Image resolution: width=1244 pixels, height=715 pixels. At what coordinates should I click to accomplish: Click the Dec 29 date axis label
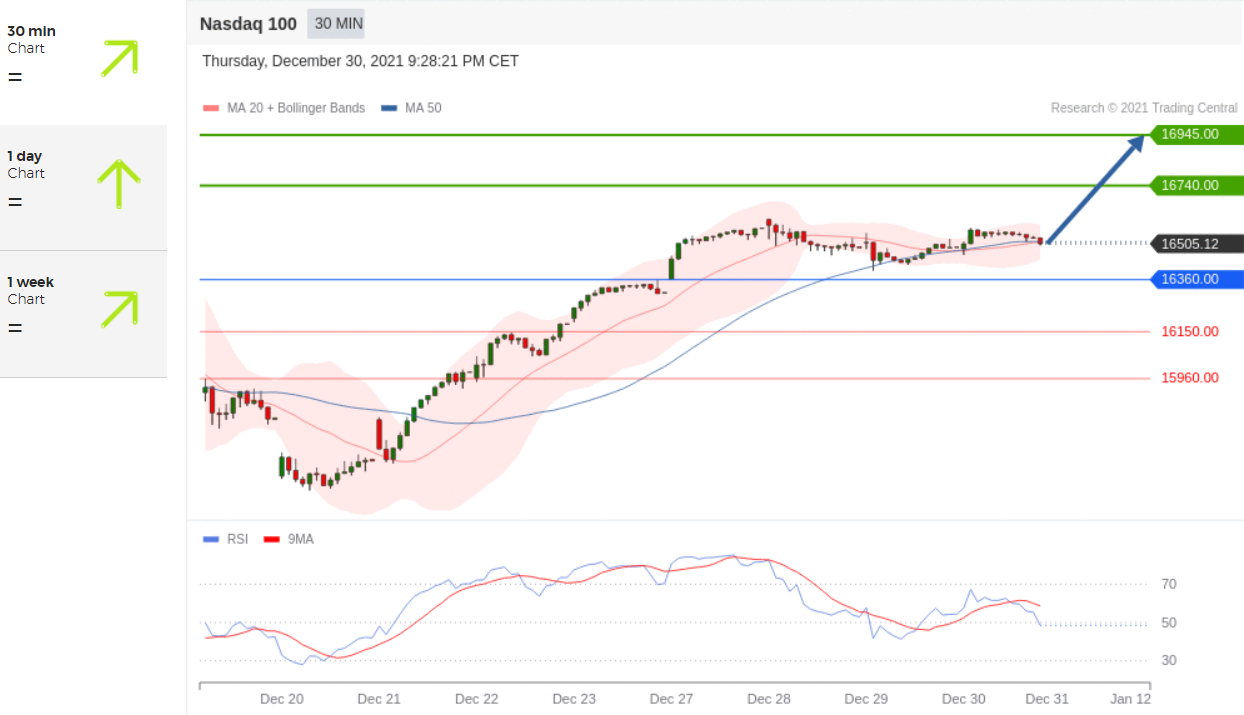point(866,699)
